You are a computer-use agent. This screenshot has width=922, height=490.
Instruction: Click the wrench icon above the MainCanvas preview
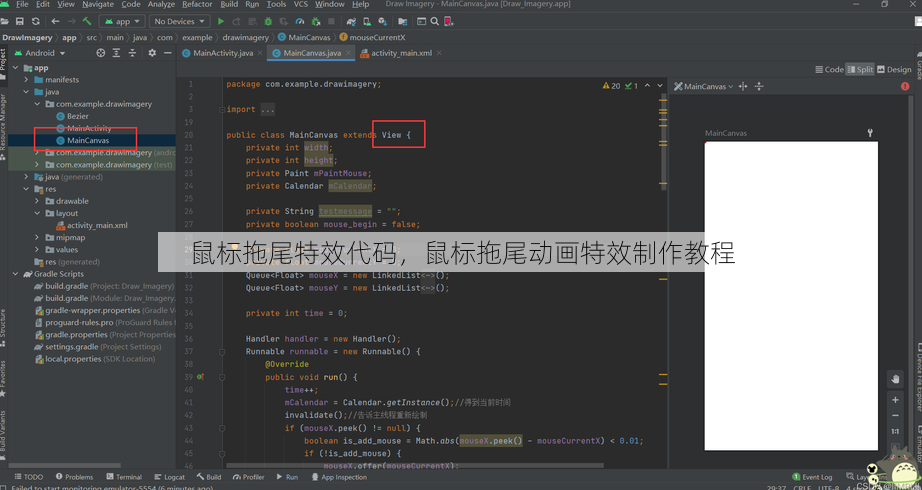click(x=870, y=133)
